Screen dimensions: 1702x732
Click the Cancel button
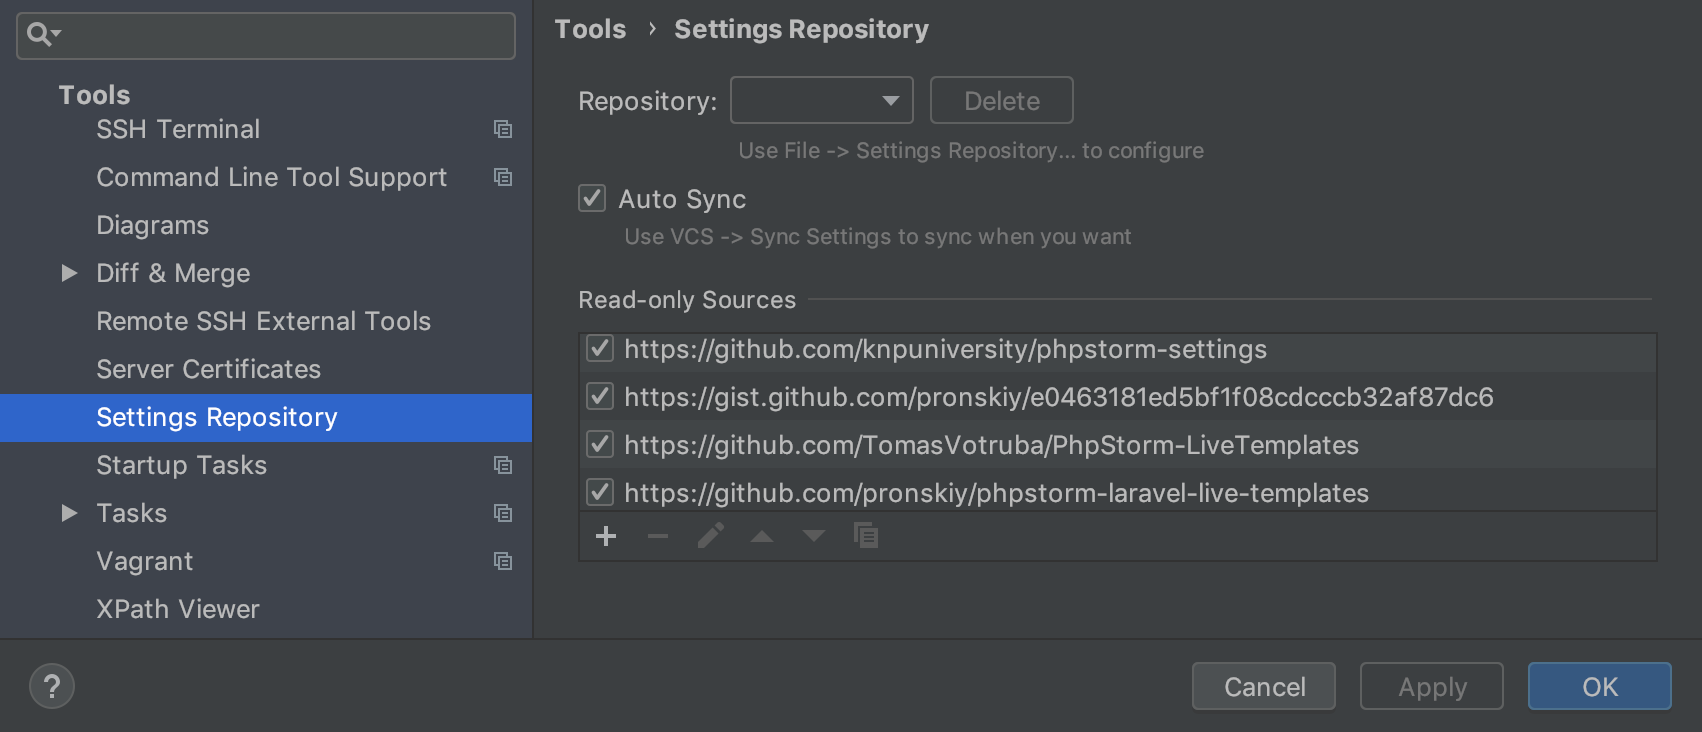[x=1264, y=686]
